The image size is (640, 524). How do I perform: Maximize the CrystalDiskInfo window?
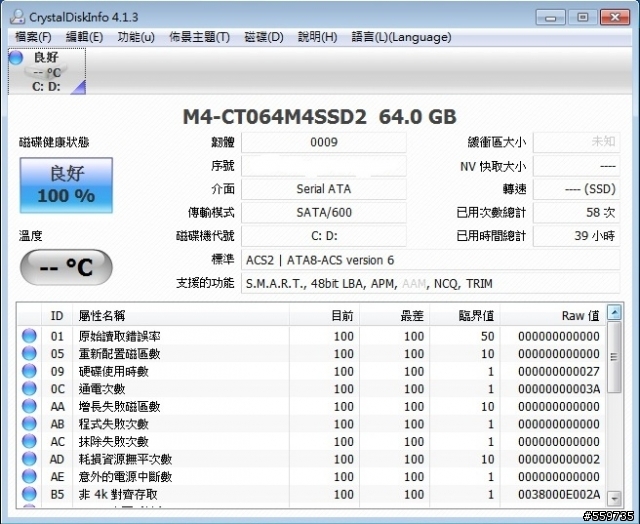[582, 18]
